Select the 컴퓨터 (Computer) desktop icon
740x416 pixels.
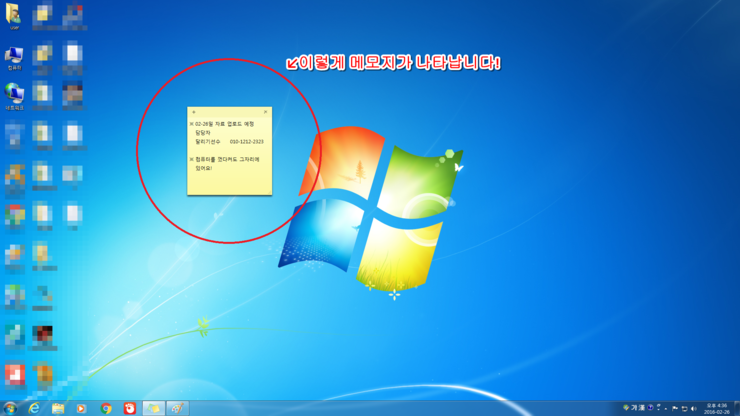14,59
